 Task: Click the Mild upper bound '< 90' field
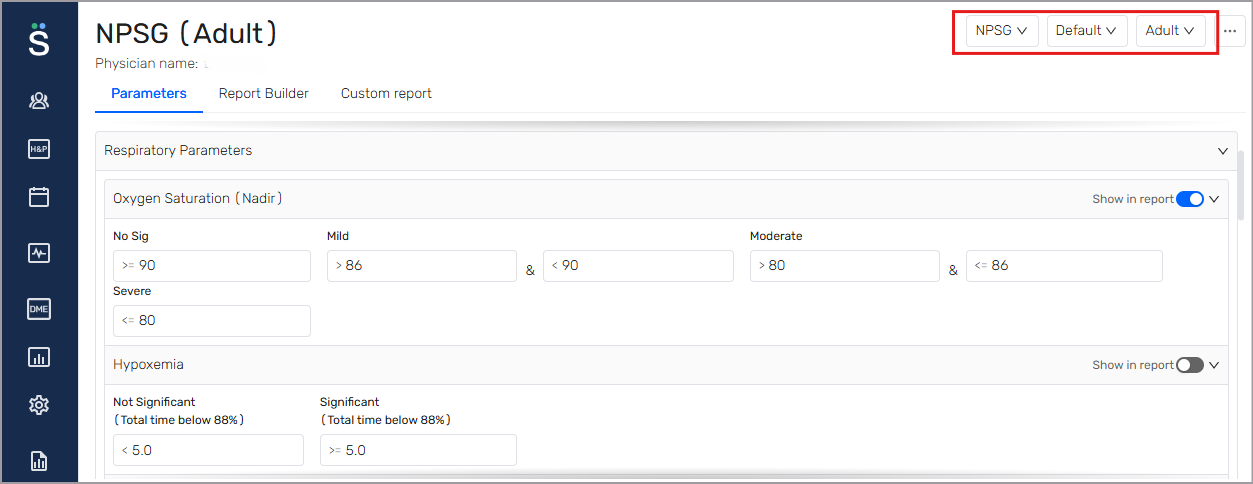click(638, 266)
